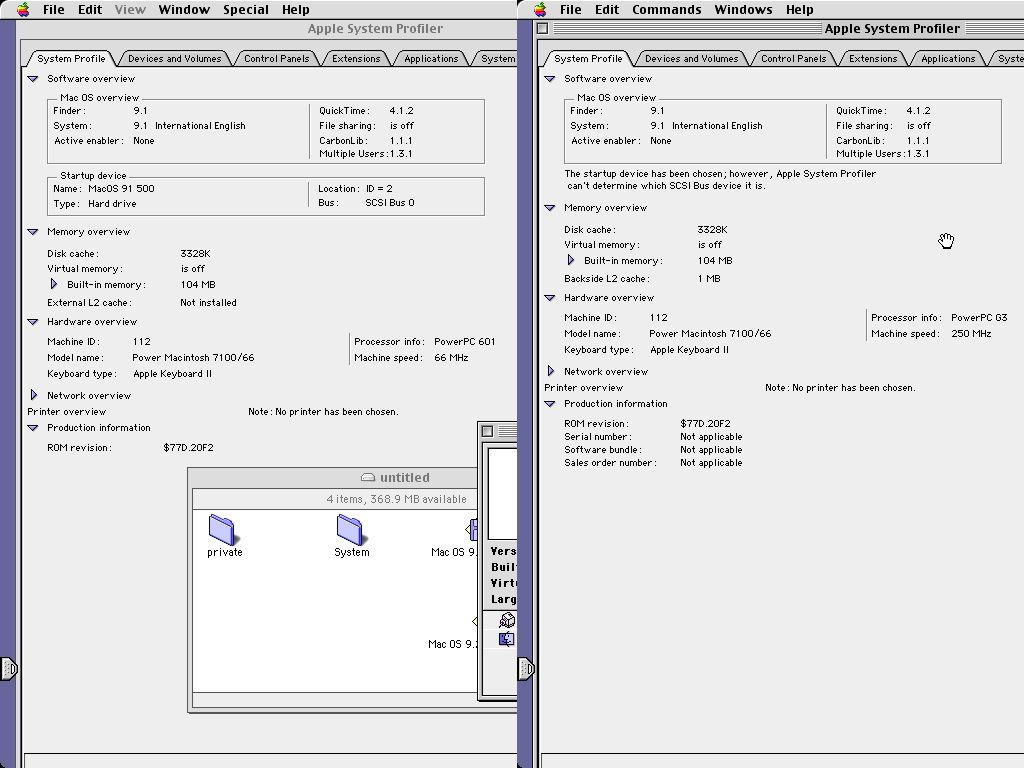Expand Built-in memory above Backside L2 cache
The image size is (1024, 768).
point(571,261)
